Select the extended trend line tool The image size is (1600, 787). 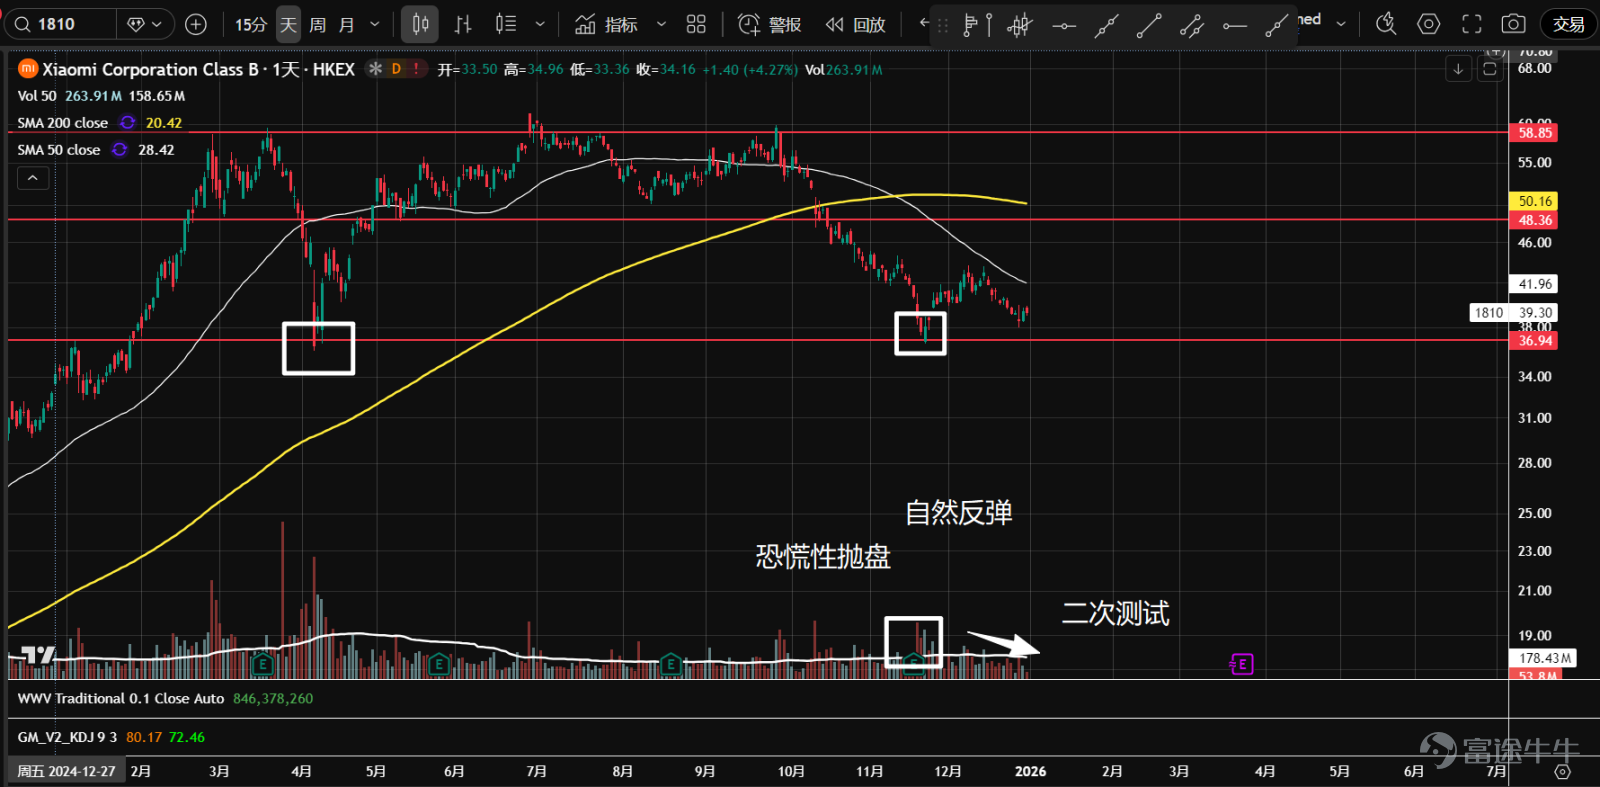pyautogui.click(x=1106, y=25)
